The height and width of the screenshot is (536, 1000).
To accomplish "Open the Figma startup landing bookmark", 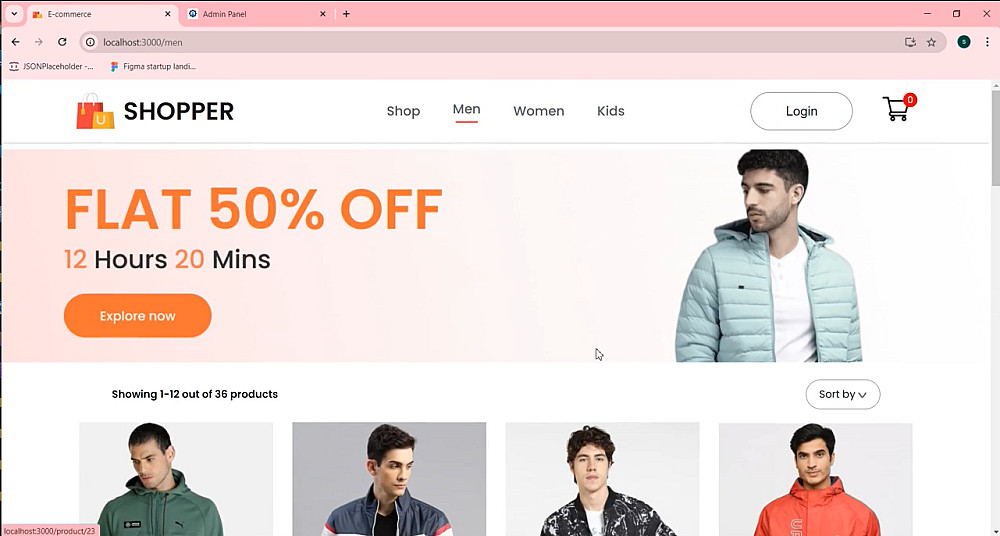I will 153,66.
